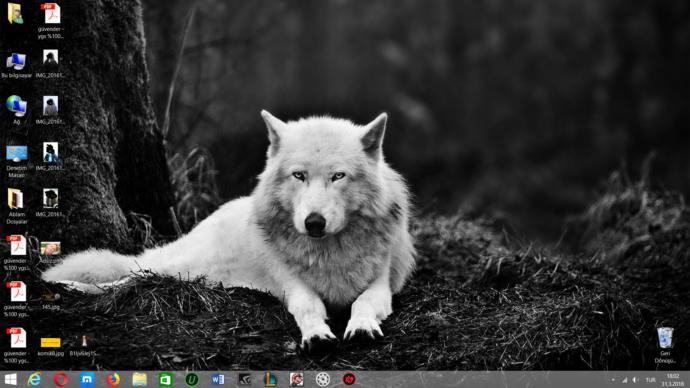Select güvender PDF beside 145.jpg
690x388 pixels.
coord(16,299)
